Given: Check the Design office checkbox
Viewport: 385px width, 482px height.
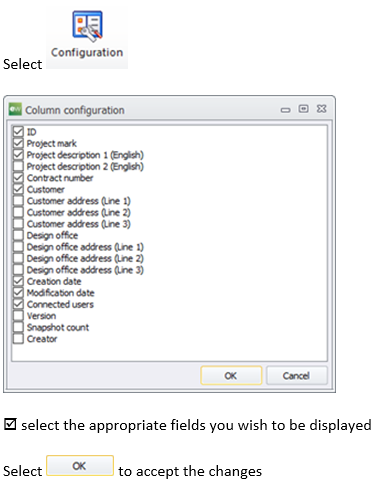Looking at the screenshot, I should coord(18,235).
